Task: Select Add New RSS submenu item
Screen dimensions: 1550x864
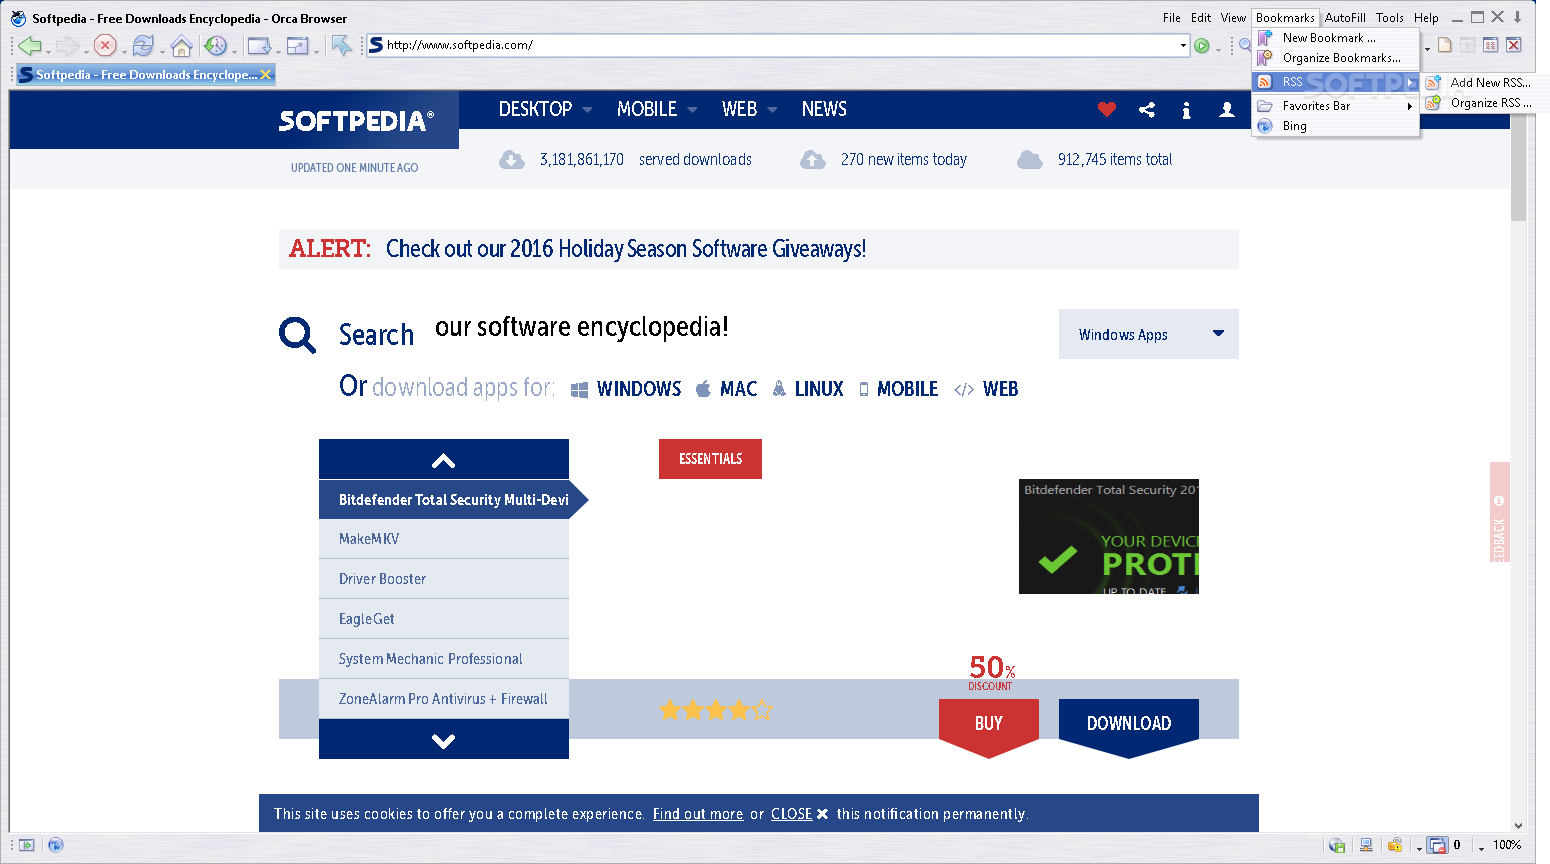Action: (x=1485, y=83)
